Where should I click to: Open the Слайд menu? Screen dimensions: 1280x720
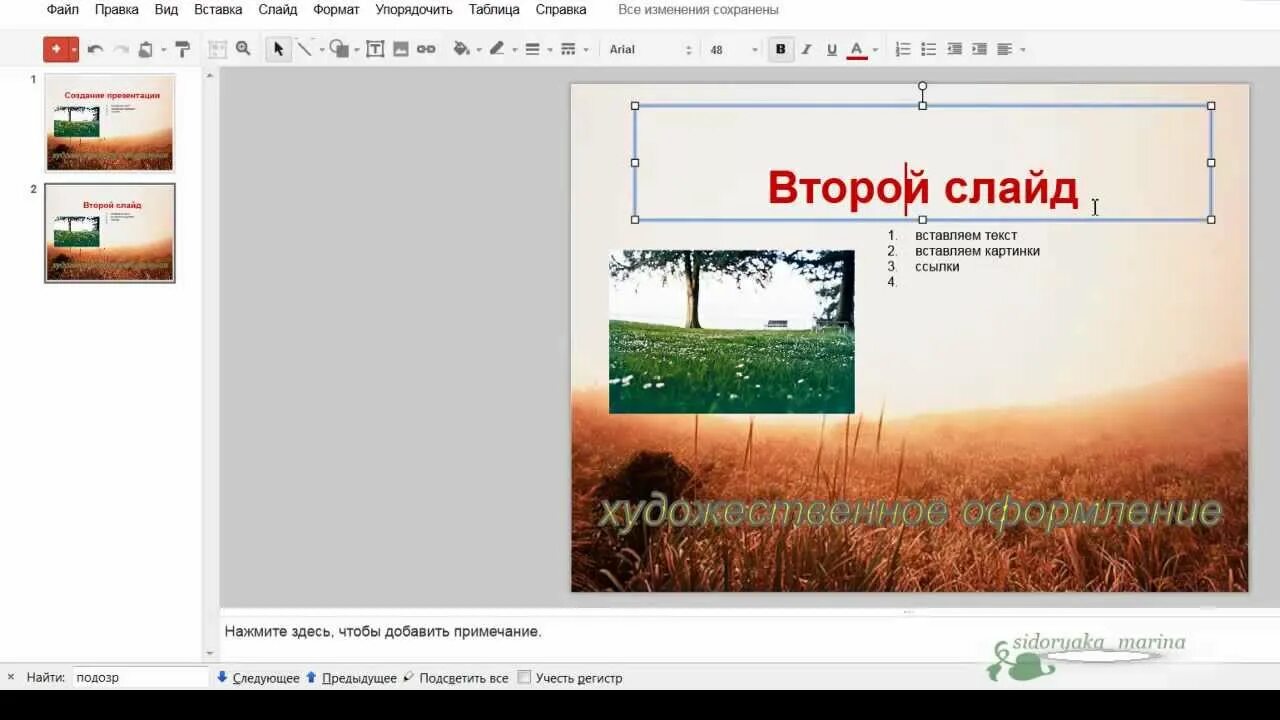(278, 9)
